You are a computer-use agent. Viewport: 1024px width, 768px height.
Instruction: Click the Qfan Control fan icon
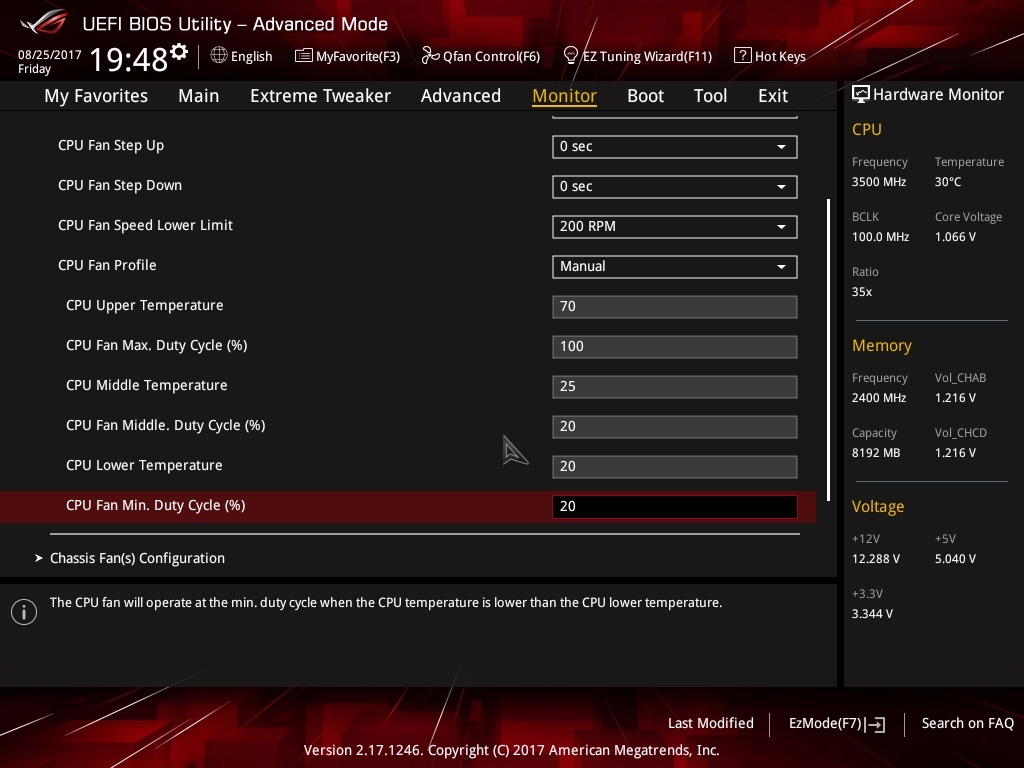pyautogui.click(x=430, y=56)
